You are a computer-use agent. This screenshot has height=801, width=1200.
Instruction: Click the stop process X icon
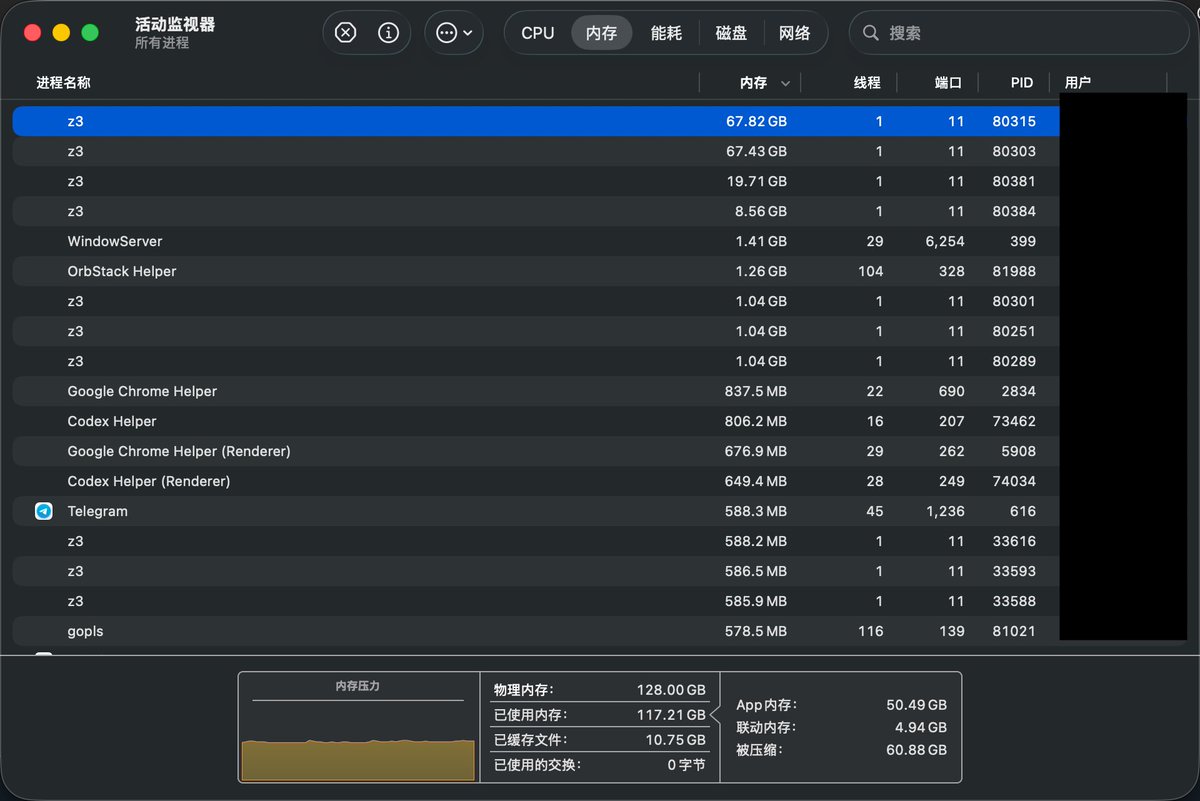point(345,33)
